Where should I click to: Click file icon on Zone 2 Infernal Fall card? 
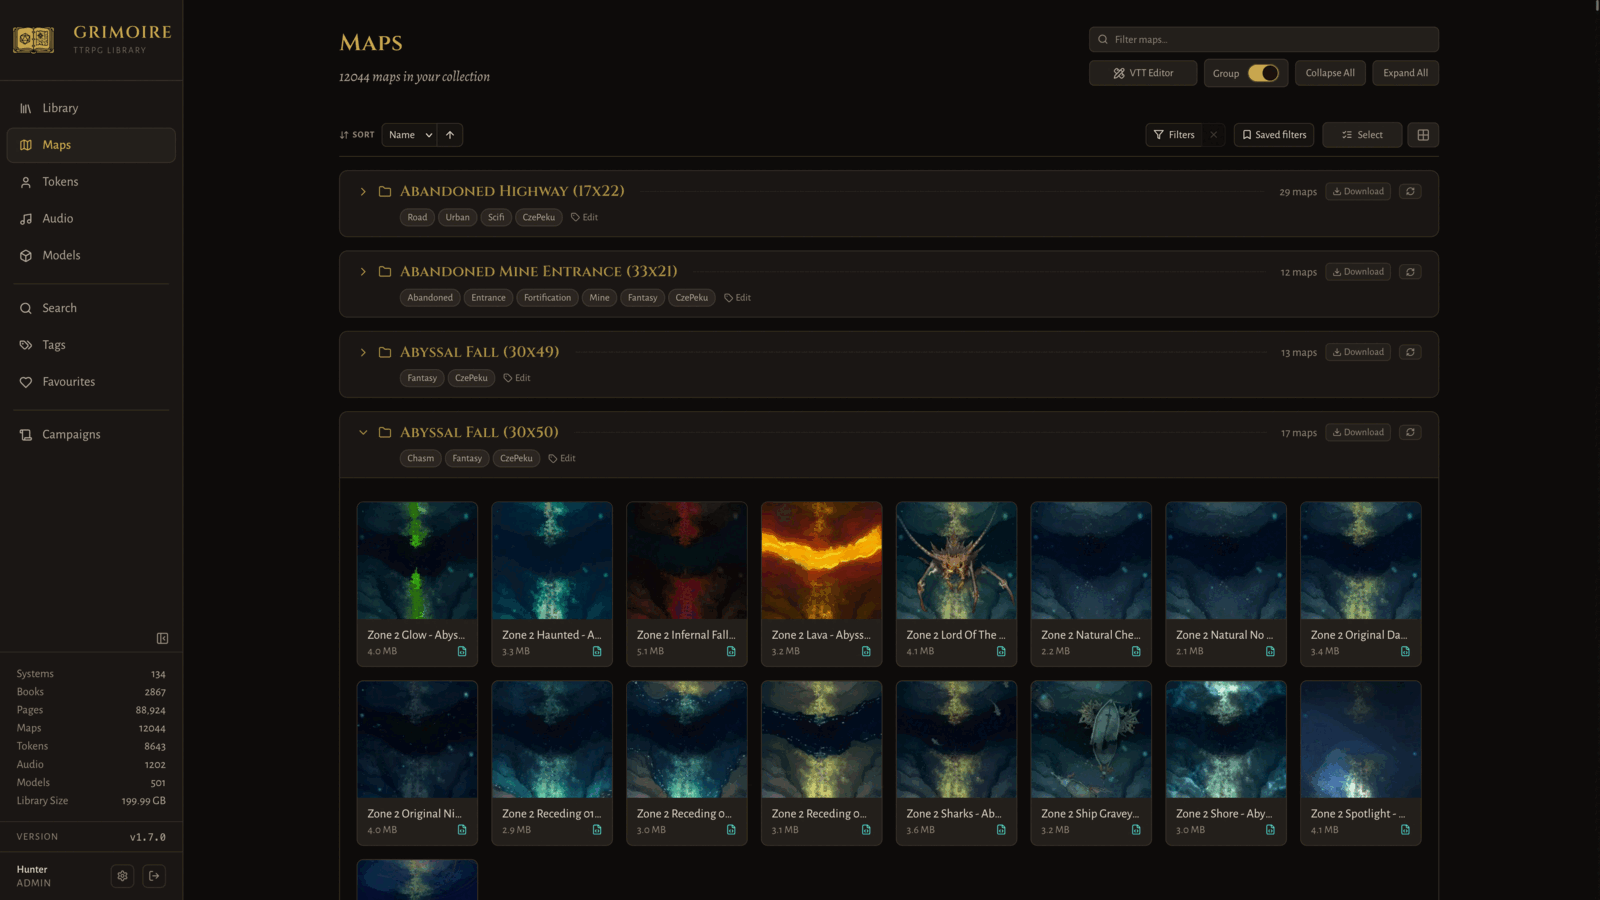[x=731, y=651]
